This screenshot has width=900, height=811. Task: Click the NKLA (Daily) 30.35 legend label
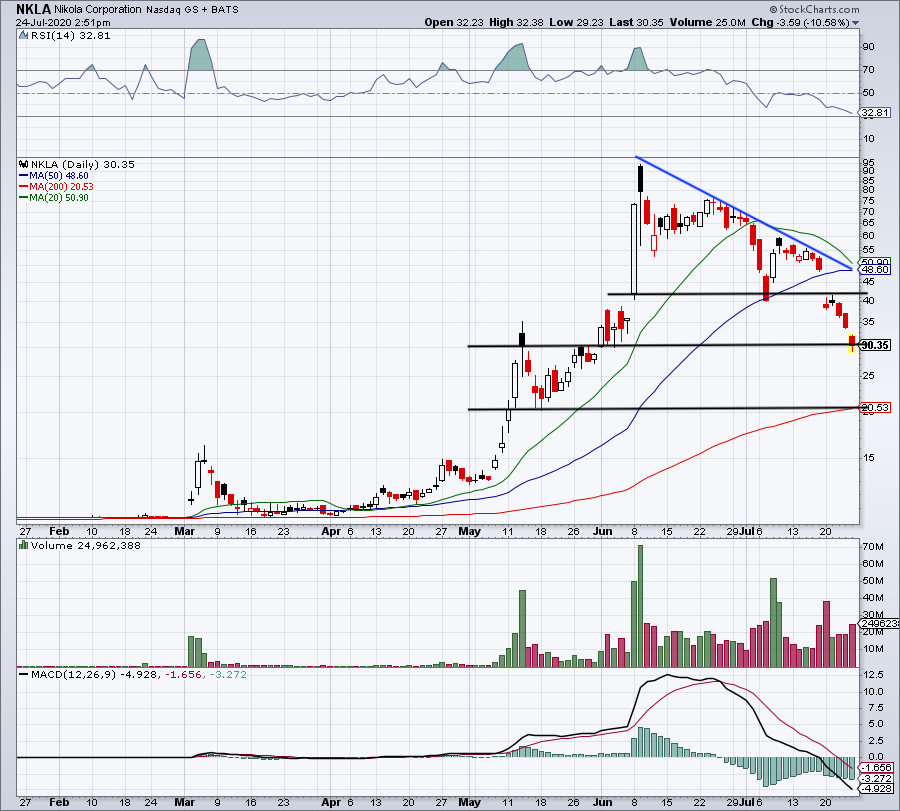coord(83,164)
